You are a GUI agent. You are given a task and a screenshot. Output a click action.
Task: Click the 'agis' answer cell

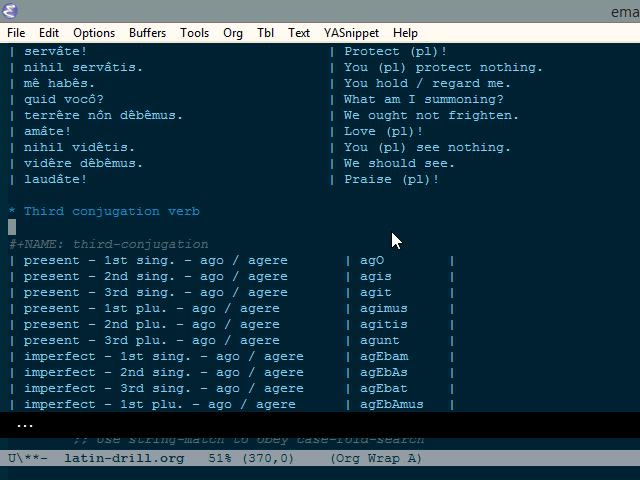(x=376, y=276)
